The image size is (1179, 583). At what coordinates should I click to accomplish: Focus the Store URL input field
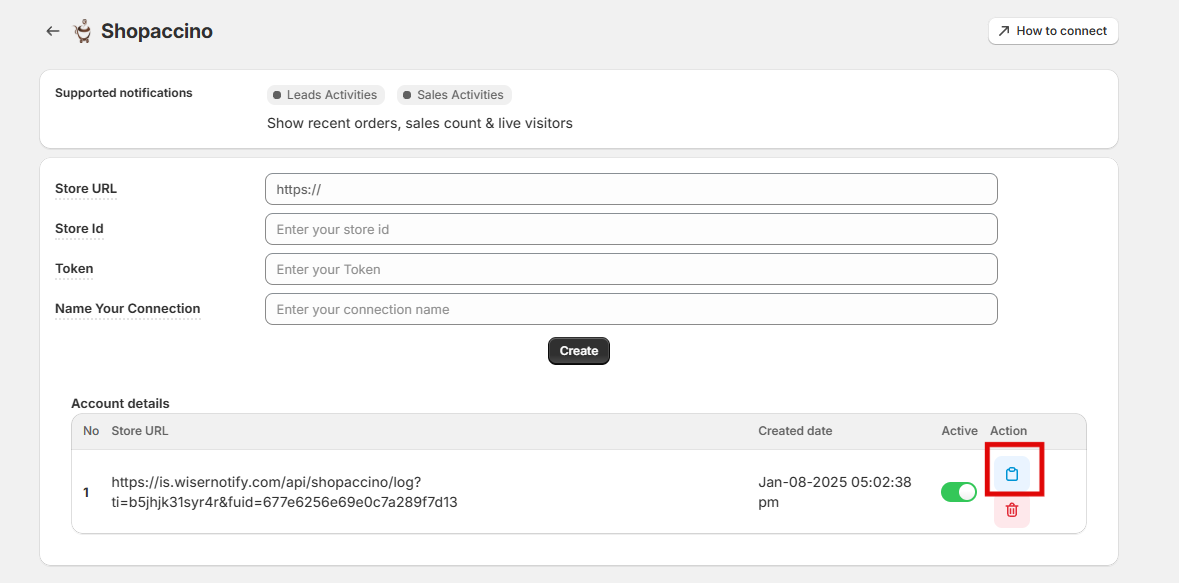[x=631, y=189]
